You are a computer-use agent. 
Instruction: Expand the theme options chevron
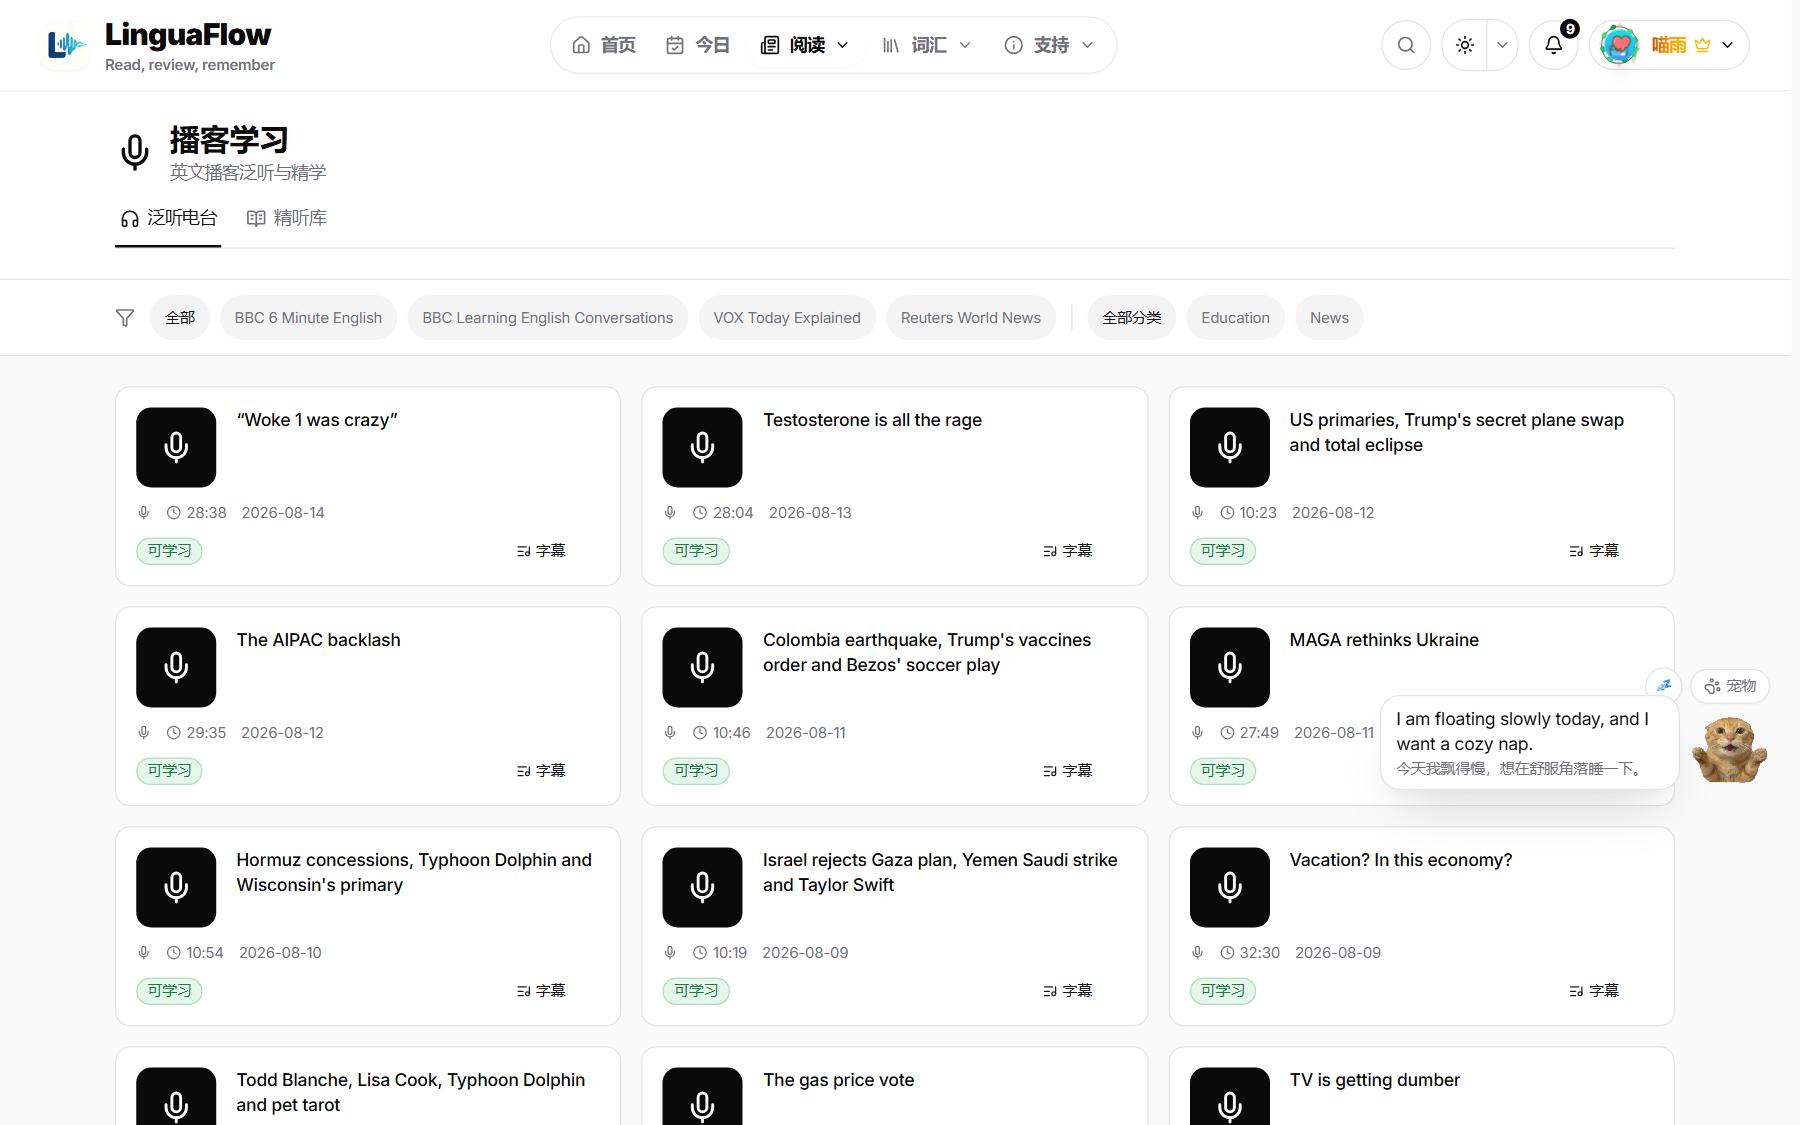point(1502,45)
